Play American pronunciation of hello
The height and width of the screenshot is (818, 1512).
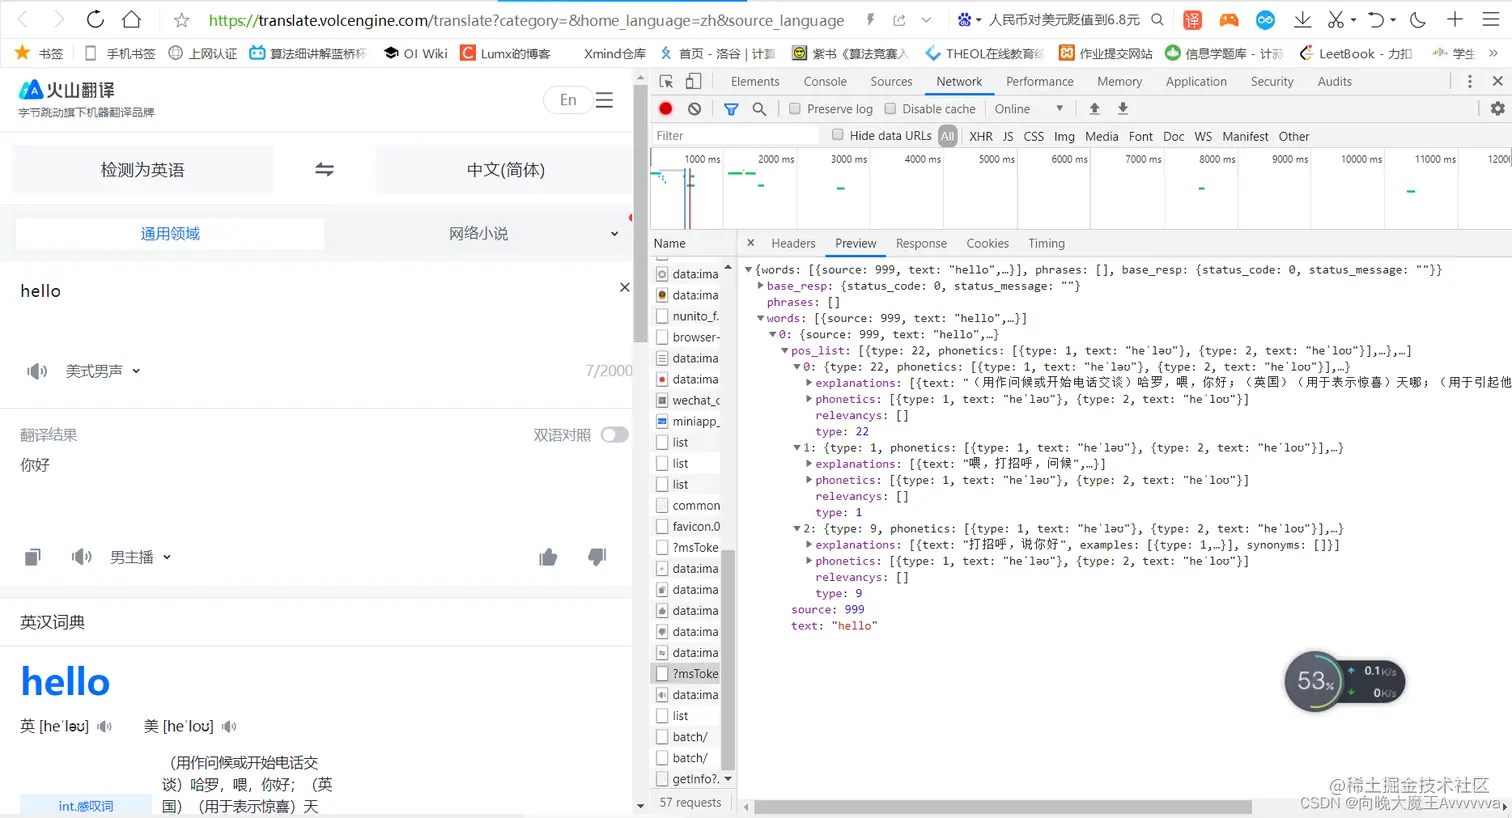click(x=229, y=726)
